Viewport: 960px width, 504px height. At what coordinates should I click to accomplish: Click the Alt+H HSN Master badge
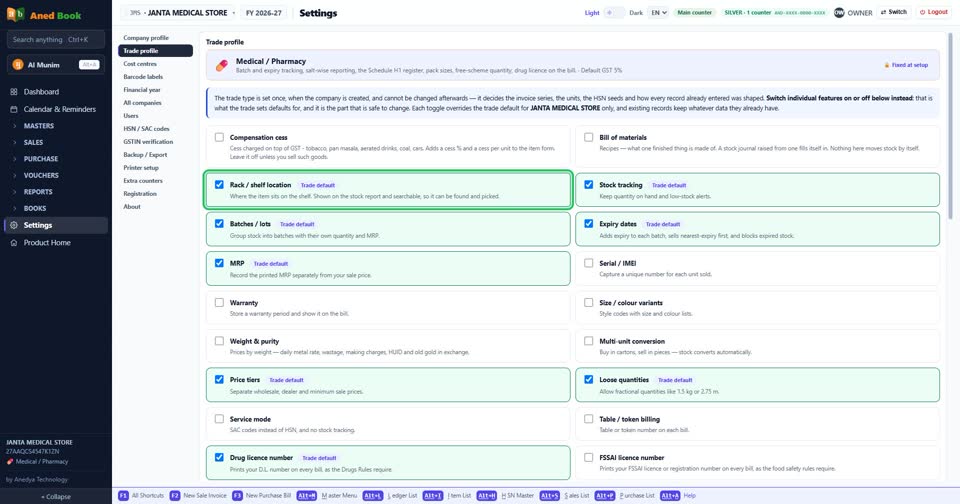click(487, 495)
